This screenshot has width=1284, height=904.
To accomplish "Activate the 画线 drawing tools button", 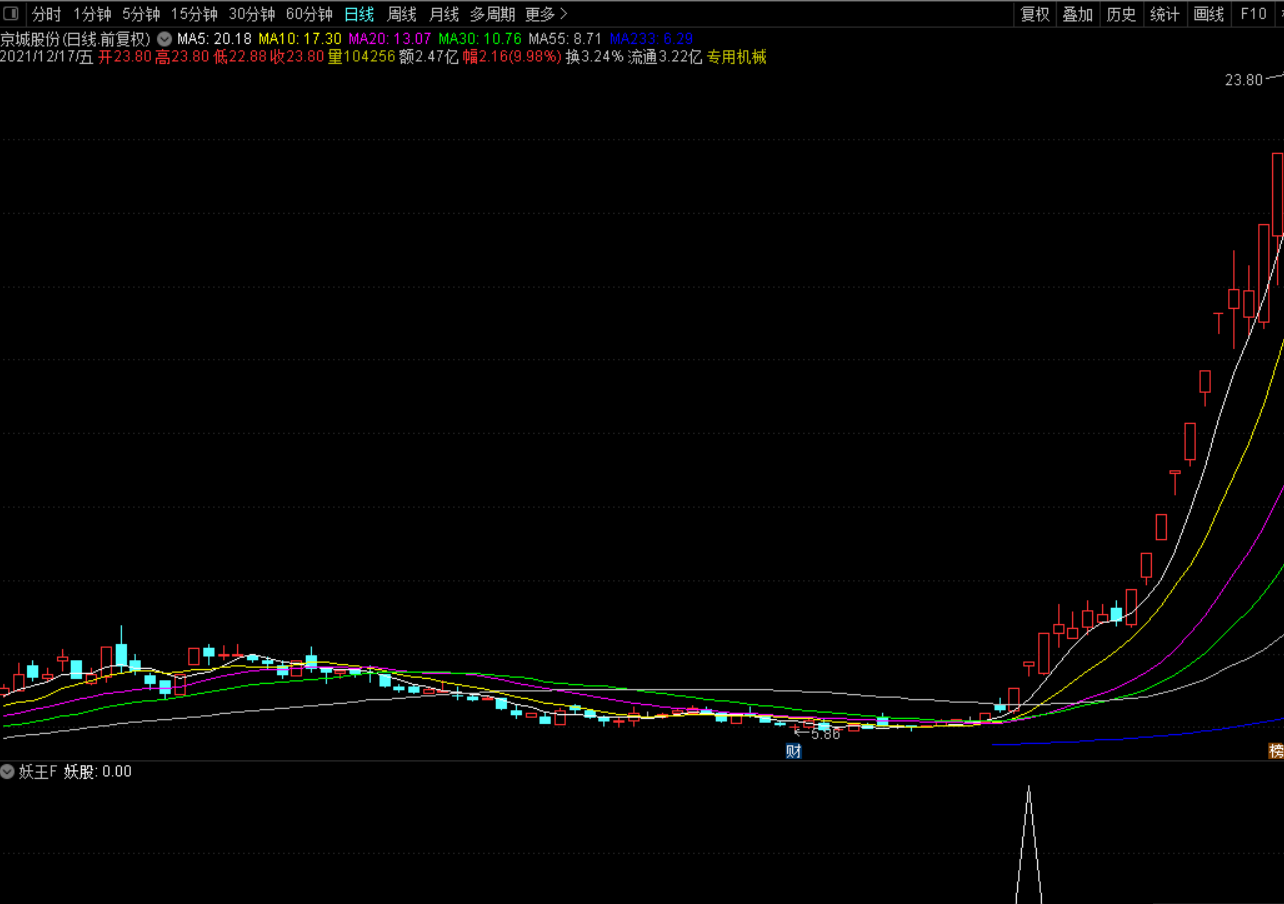I will point(1209,14).
